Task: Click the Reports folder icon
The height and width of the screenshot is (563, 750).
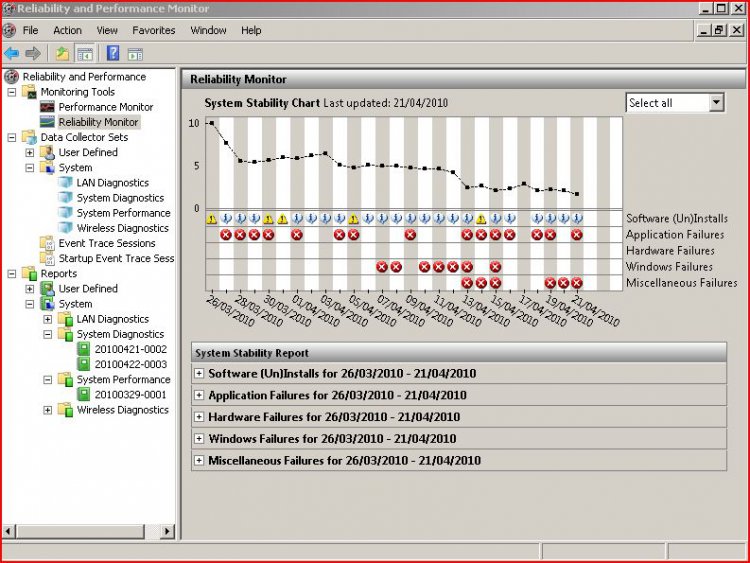Action: [x=29, y=273]
